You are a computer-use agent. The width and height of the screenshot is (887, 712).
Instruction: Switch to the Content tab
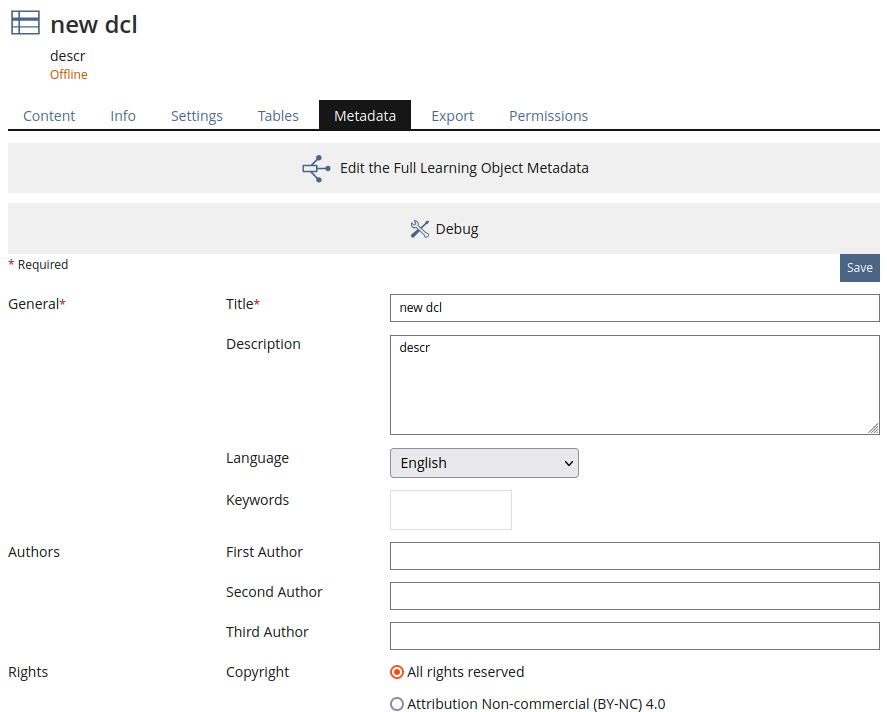49,116
